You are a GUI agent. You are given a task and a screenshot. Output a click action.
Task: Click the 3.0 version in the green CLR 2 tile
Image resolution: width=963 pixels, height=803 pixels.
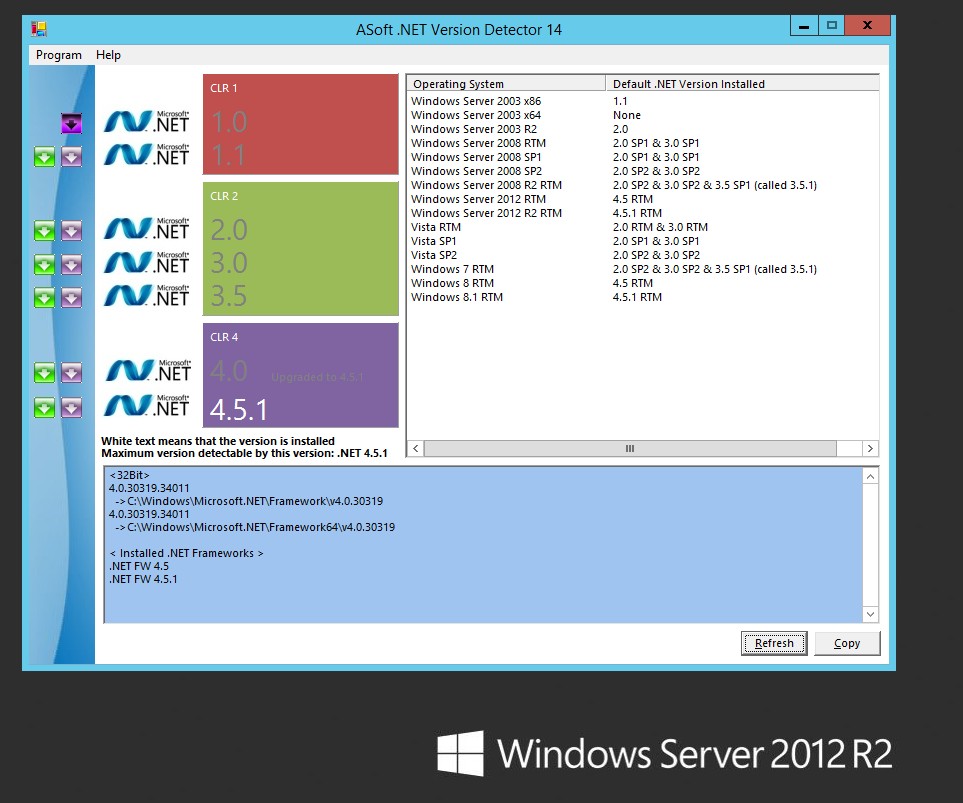coord(229,263)
